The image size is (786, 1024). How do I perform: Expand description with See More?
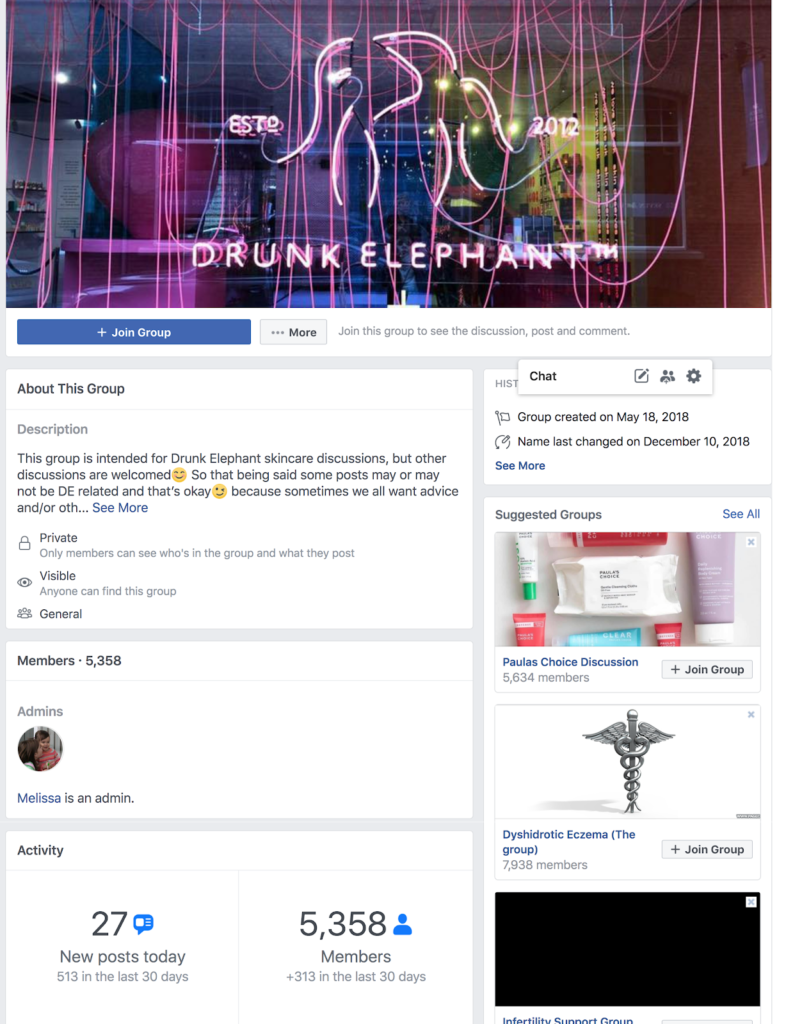(120, 508)
